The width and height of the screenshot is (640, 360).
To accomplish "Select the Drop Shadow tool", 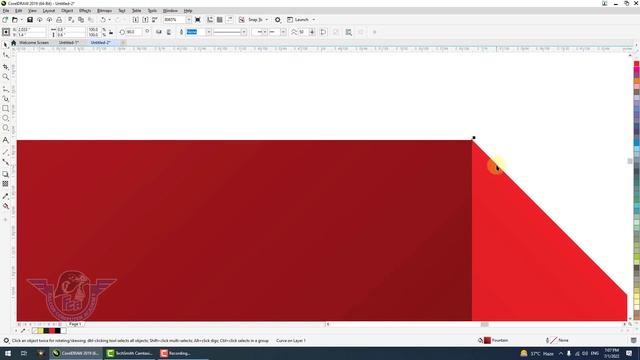I will tap(6, 174).
